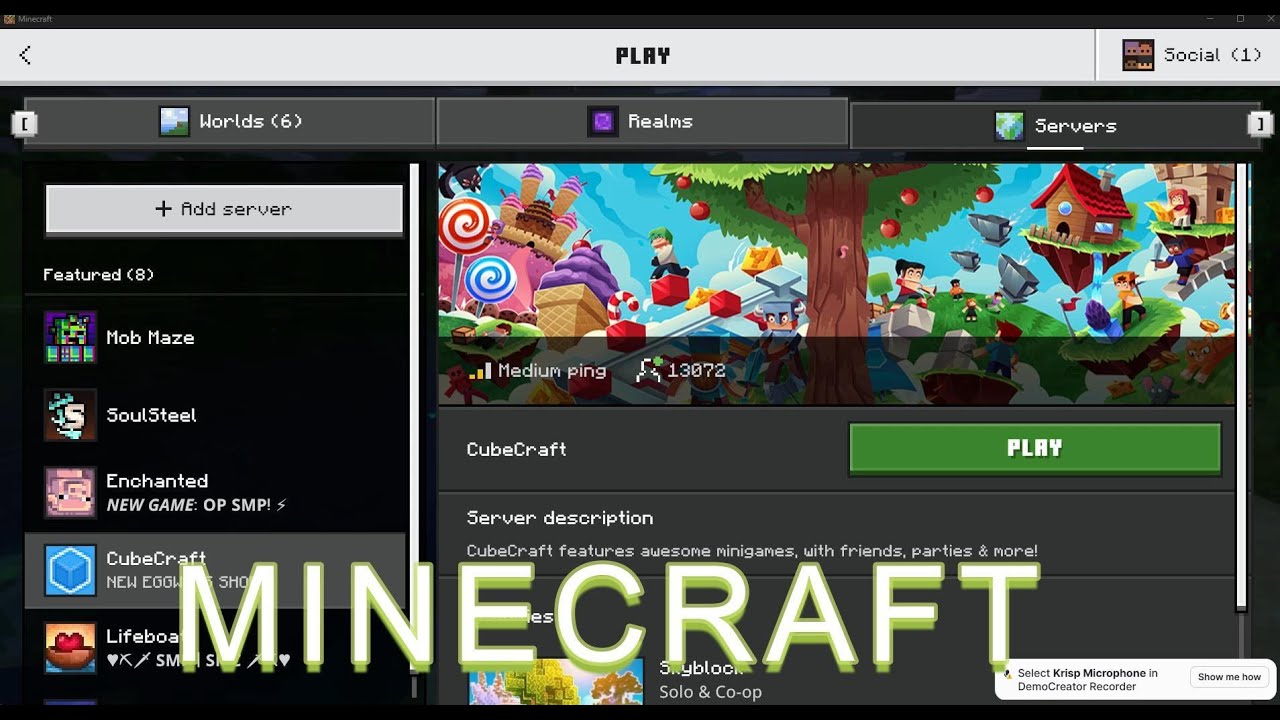The width and height of the screenshot is (1280, 720).
Task: Click the CubeCraft banner image
Action: pyautogui.click(x=836, y=284)
